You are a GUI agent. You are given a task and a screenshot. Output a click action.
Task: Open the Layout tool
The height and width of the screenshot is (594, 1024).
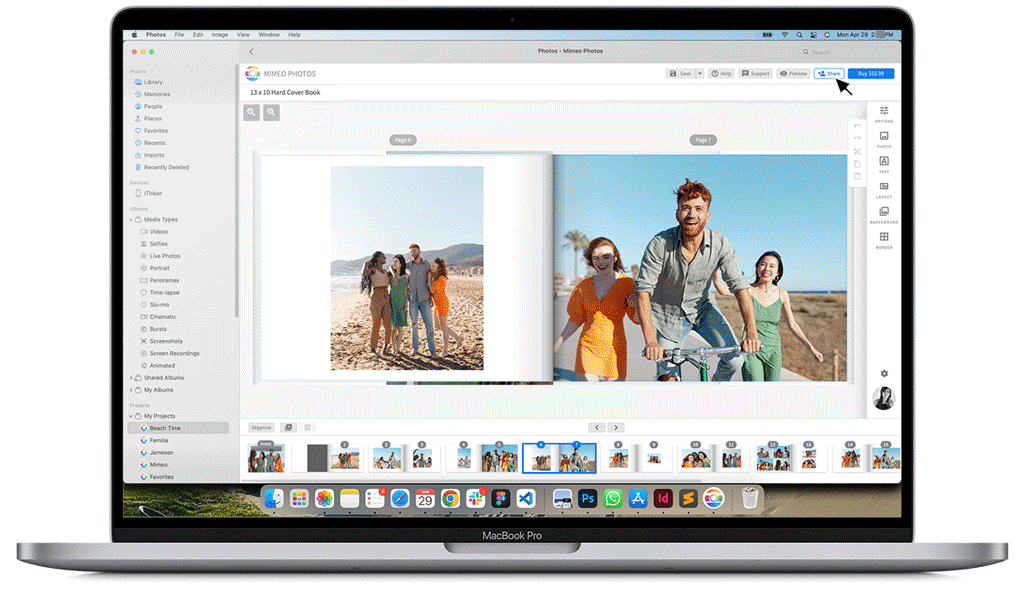[884, 186]
